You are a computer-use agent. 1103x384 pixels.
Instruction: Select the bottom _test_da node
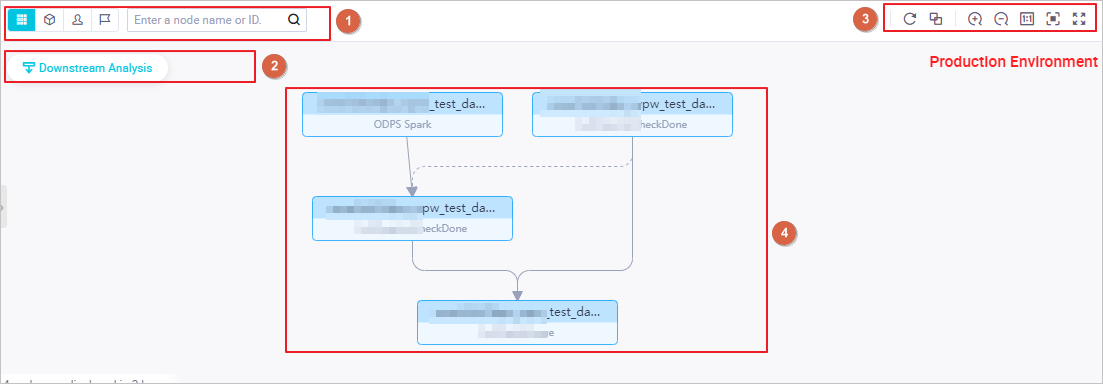coord(517,322)
